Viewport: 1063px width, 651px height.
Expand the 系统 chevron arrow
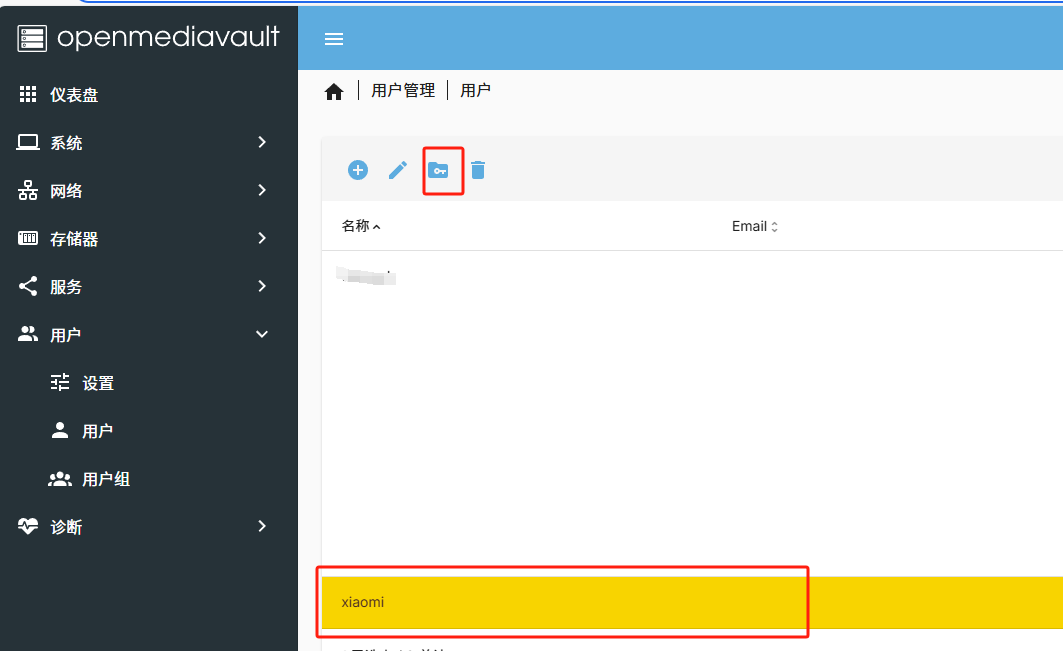point(262,142)
